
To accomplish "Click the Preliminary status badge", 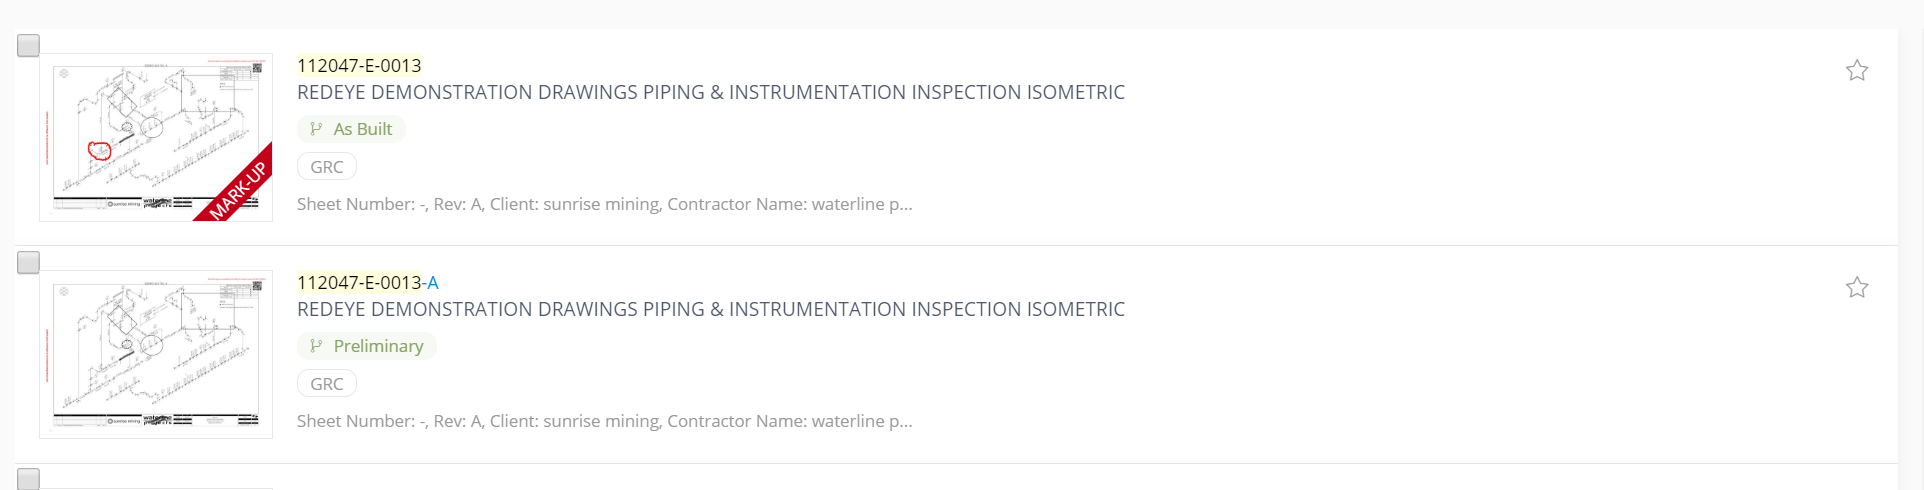I will click(x=367, y=346).
